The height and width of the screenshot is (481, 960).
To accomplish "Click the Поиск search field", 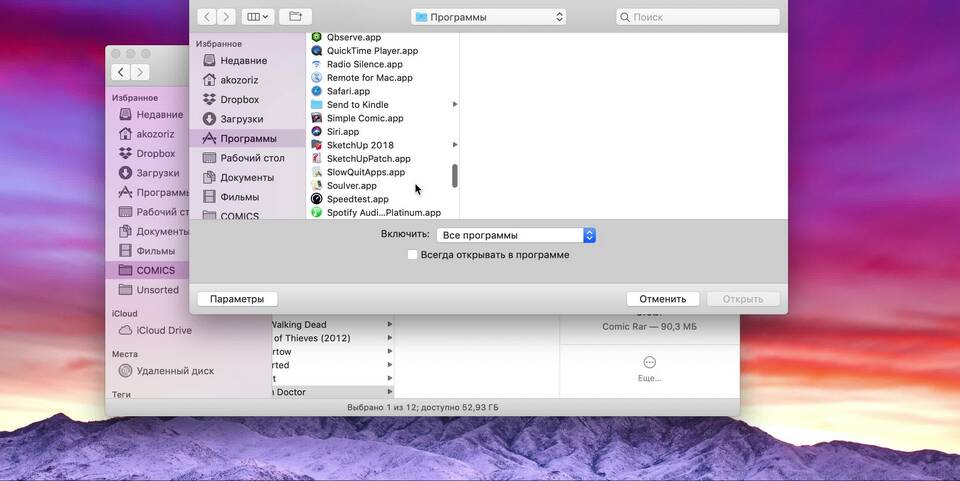I will 698,17.
